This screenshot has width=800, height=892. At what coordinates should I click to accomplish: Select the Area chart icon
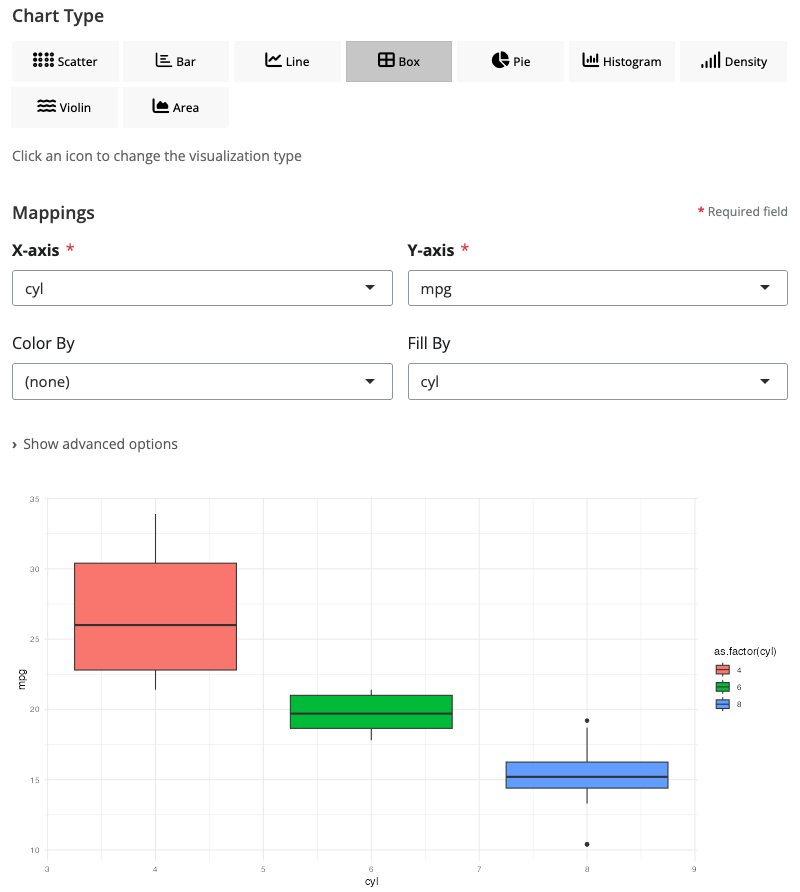(176, 107)
